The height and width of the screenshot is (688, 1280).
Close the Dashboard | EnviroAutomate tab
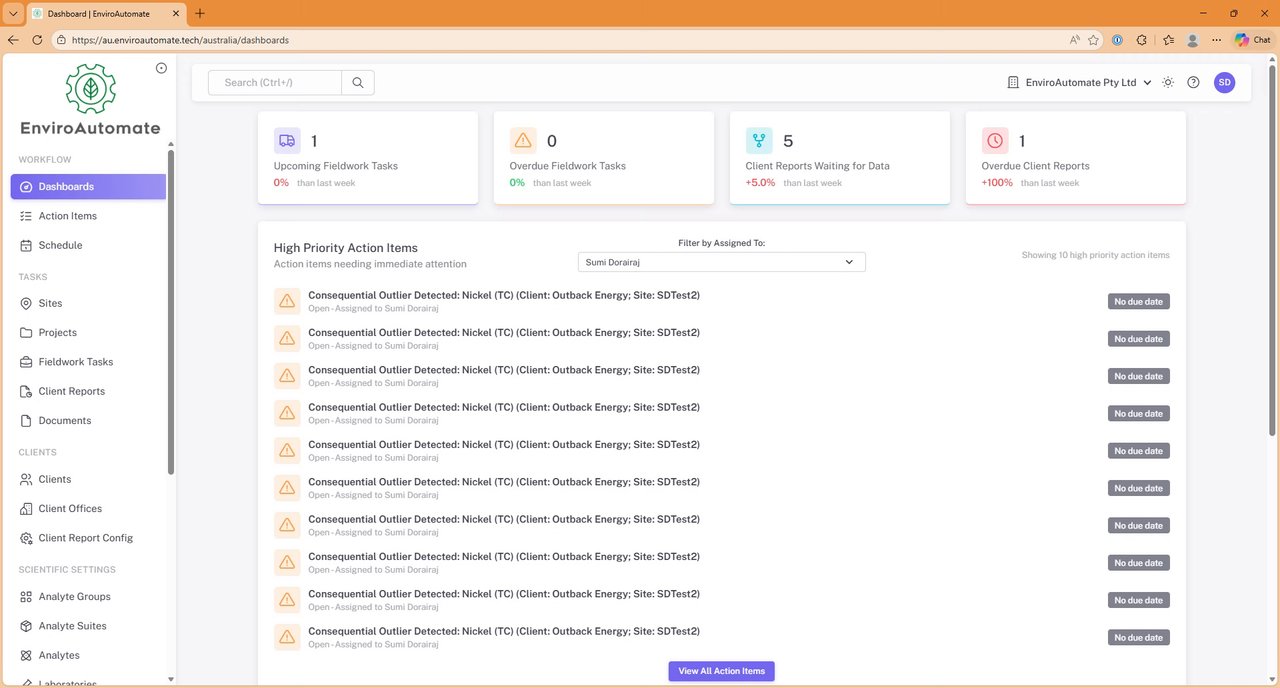(x=176, y=14)
